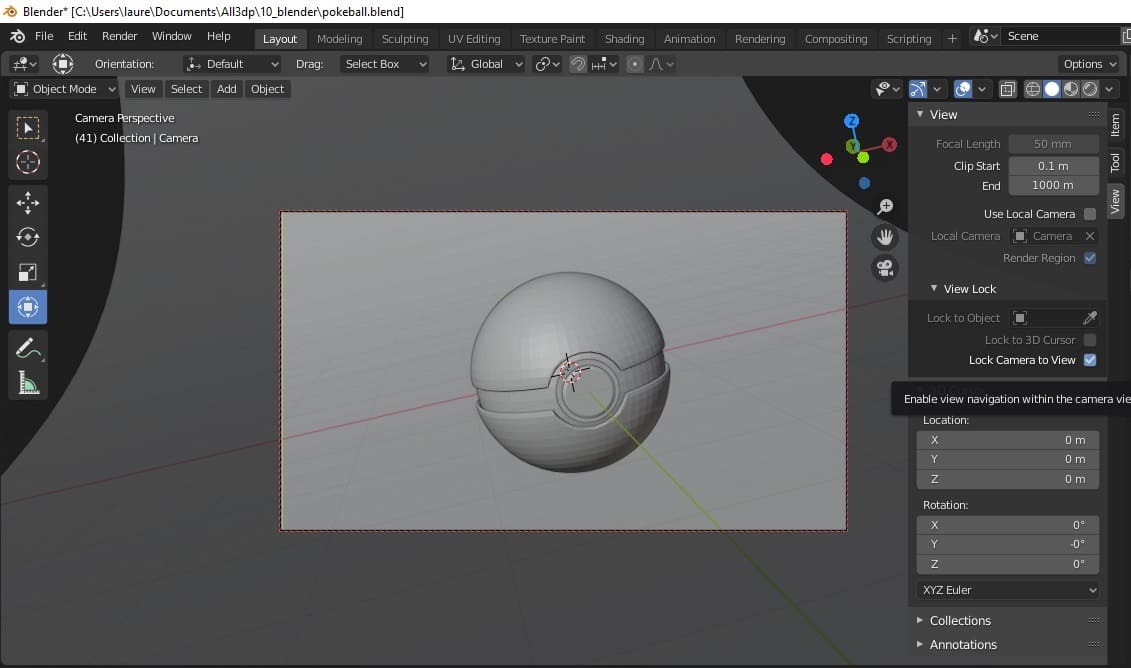Image resolution: width=1131 pixels, height=668 pixels.
Task: Toggle the snap magnet icon
Action: 578,64
